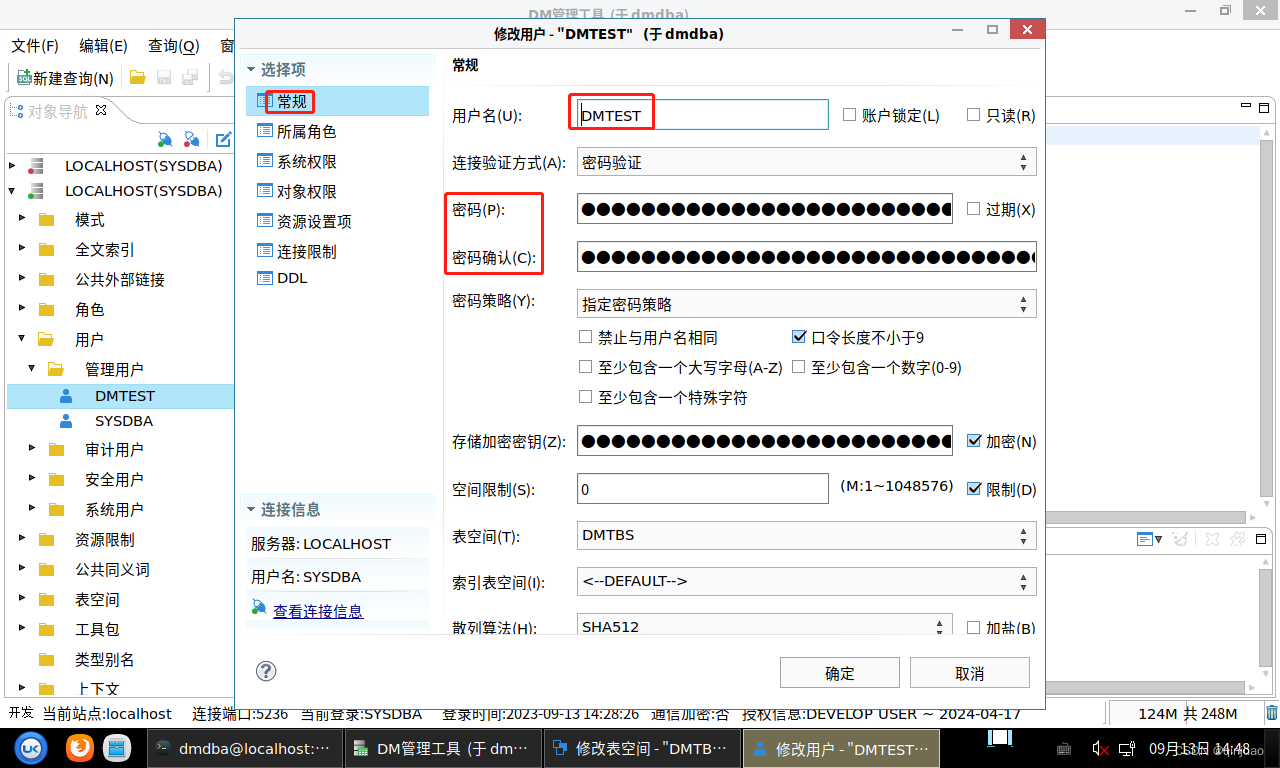Switch to 修改表空间 taskbar window
This screenshot has width=1280, height=768.
coord(642,748)
